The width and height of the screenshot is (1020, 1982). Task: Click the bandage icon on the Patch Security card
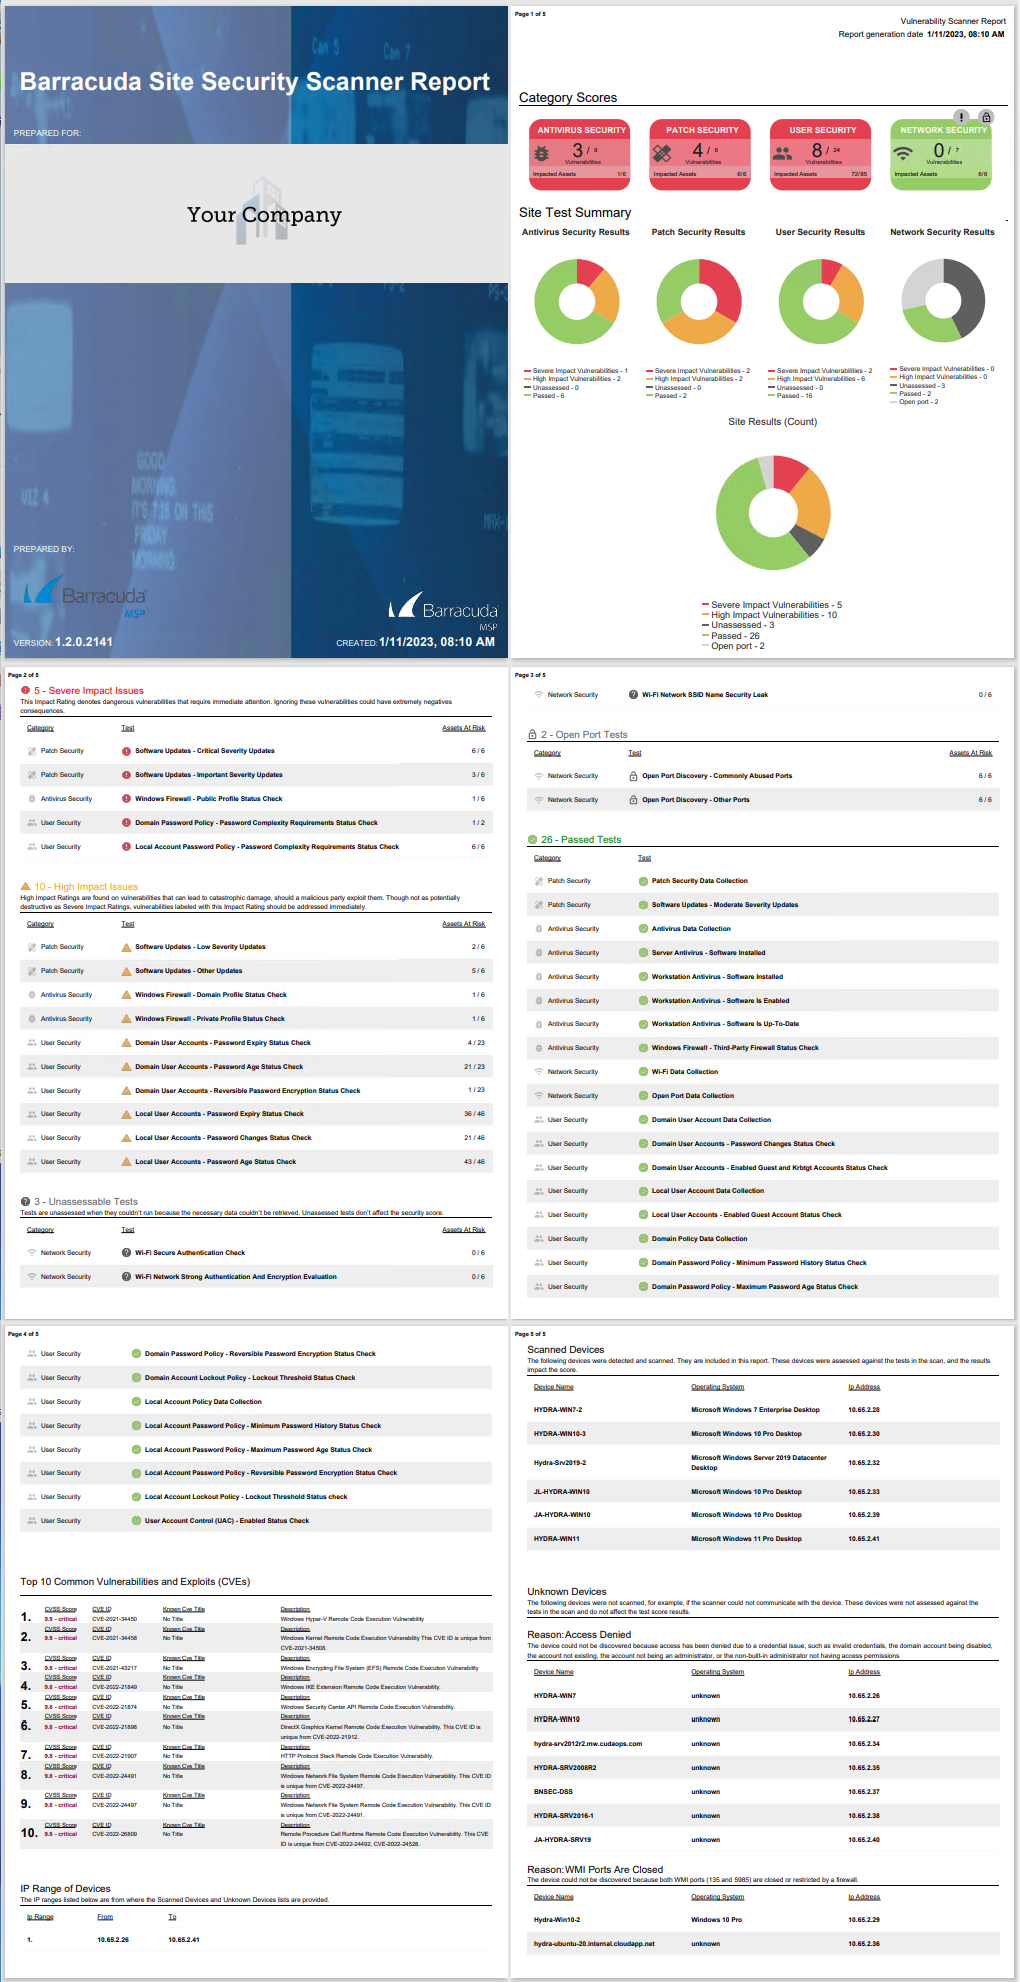point(662,153)
